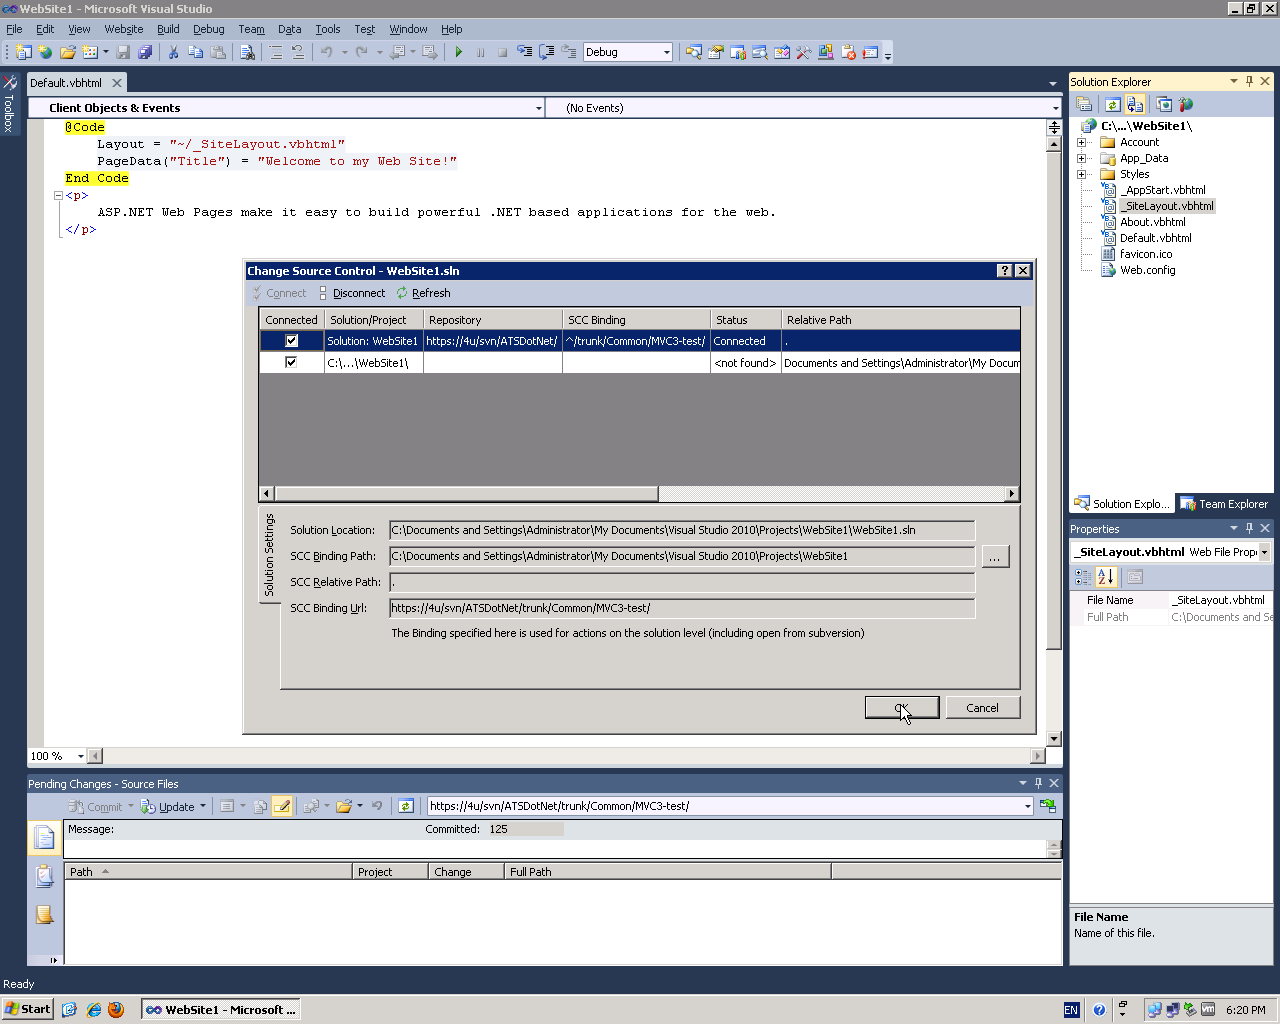Click the Find in Files toolbar icon
Image resolution: width=1280 pixels, height=1024 pixels.
click(247, 52)
